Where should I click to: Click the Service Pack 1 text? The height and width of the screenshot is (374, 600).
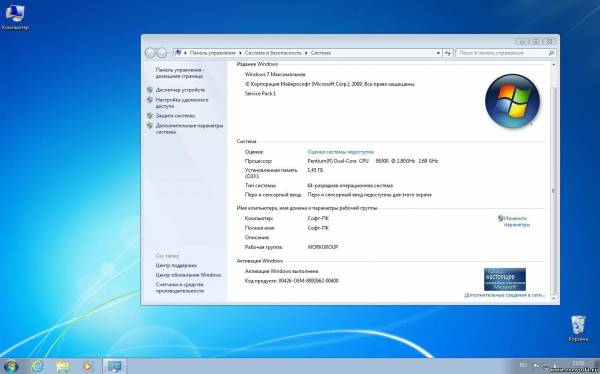[x=260, y=94]
